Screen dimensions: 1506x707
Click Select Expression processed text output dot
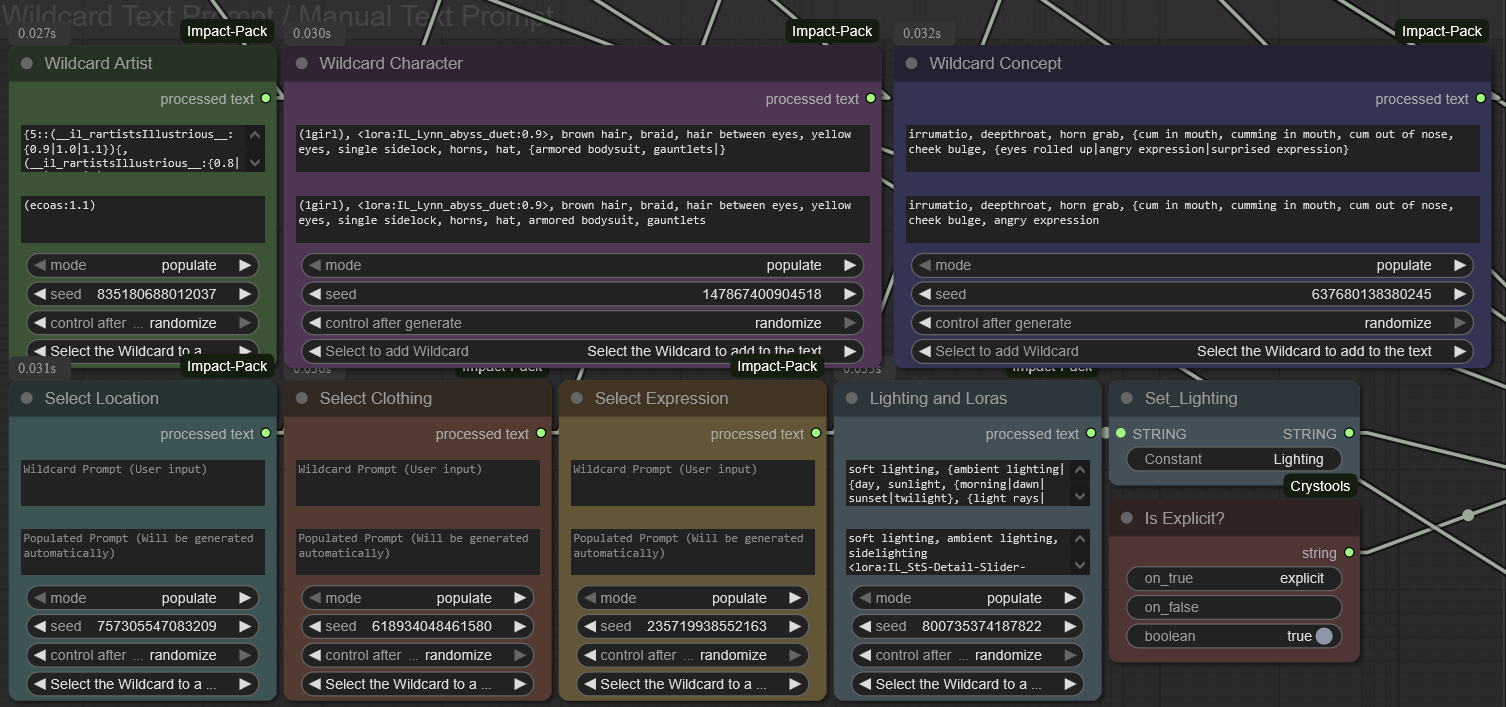pos(816,434)
